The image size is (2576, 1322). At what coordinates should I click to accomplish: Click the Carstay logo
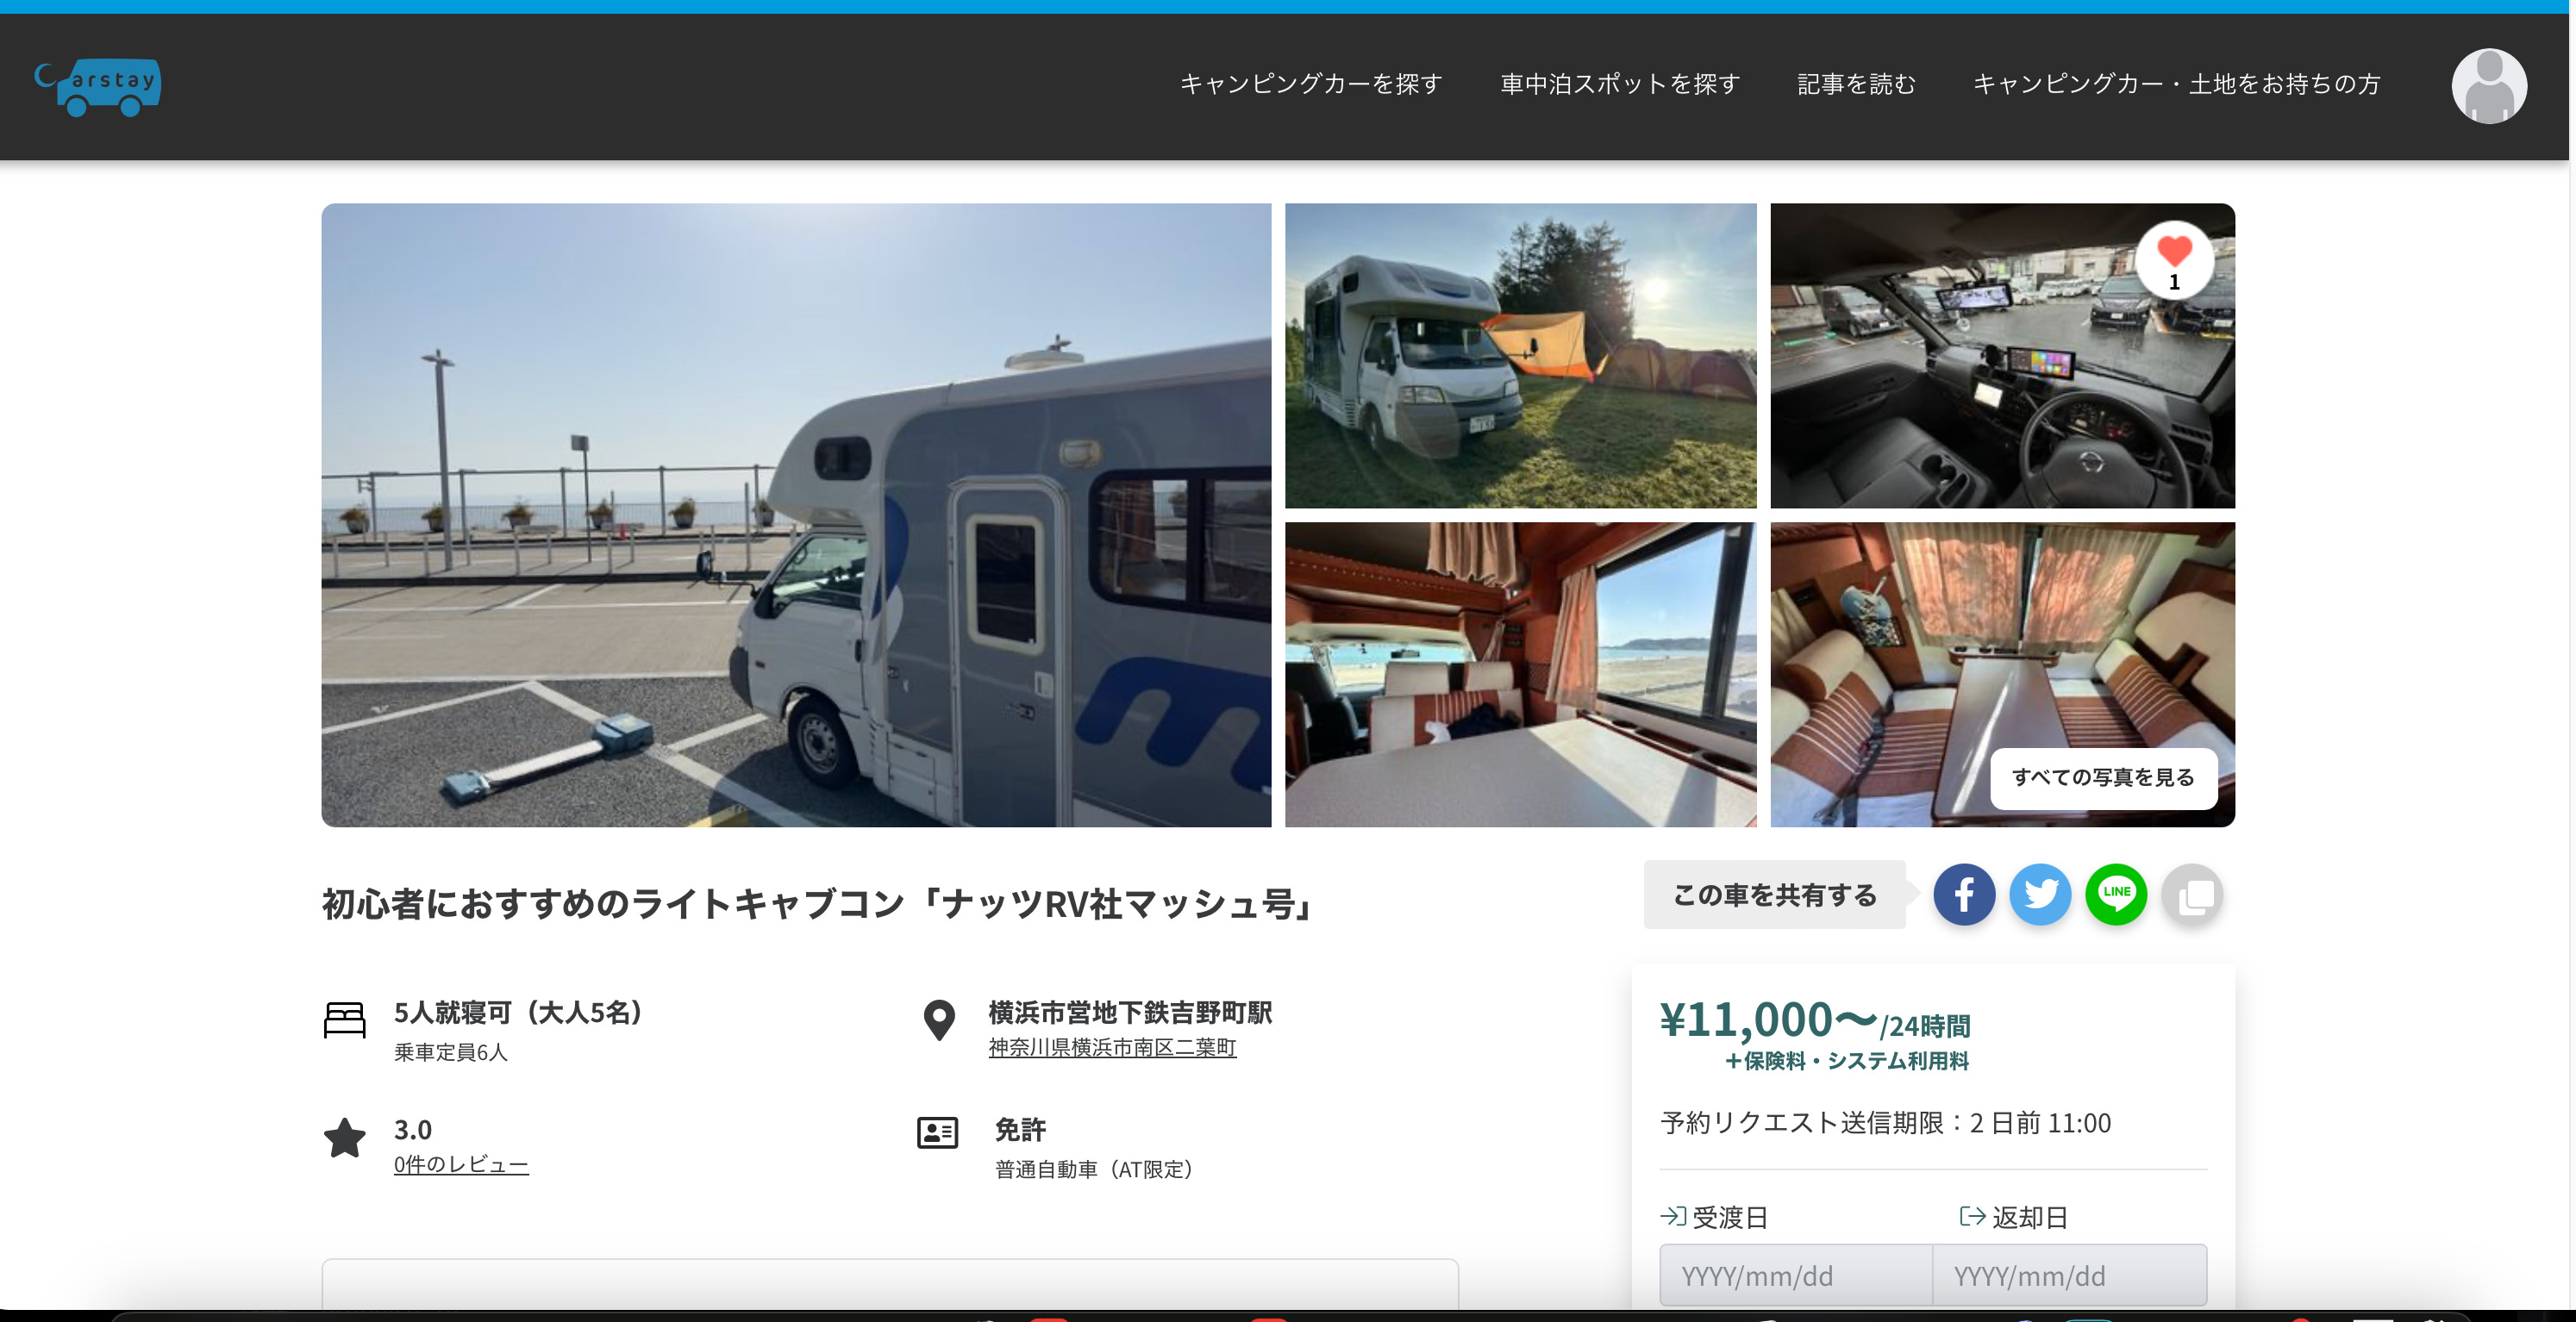pyautogui.click(x=98, y=87)
